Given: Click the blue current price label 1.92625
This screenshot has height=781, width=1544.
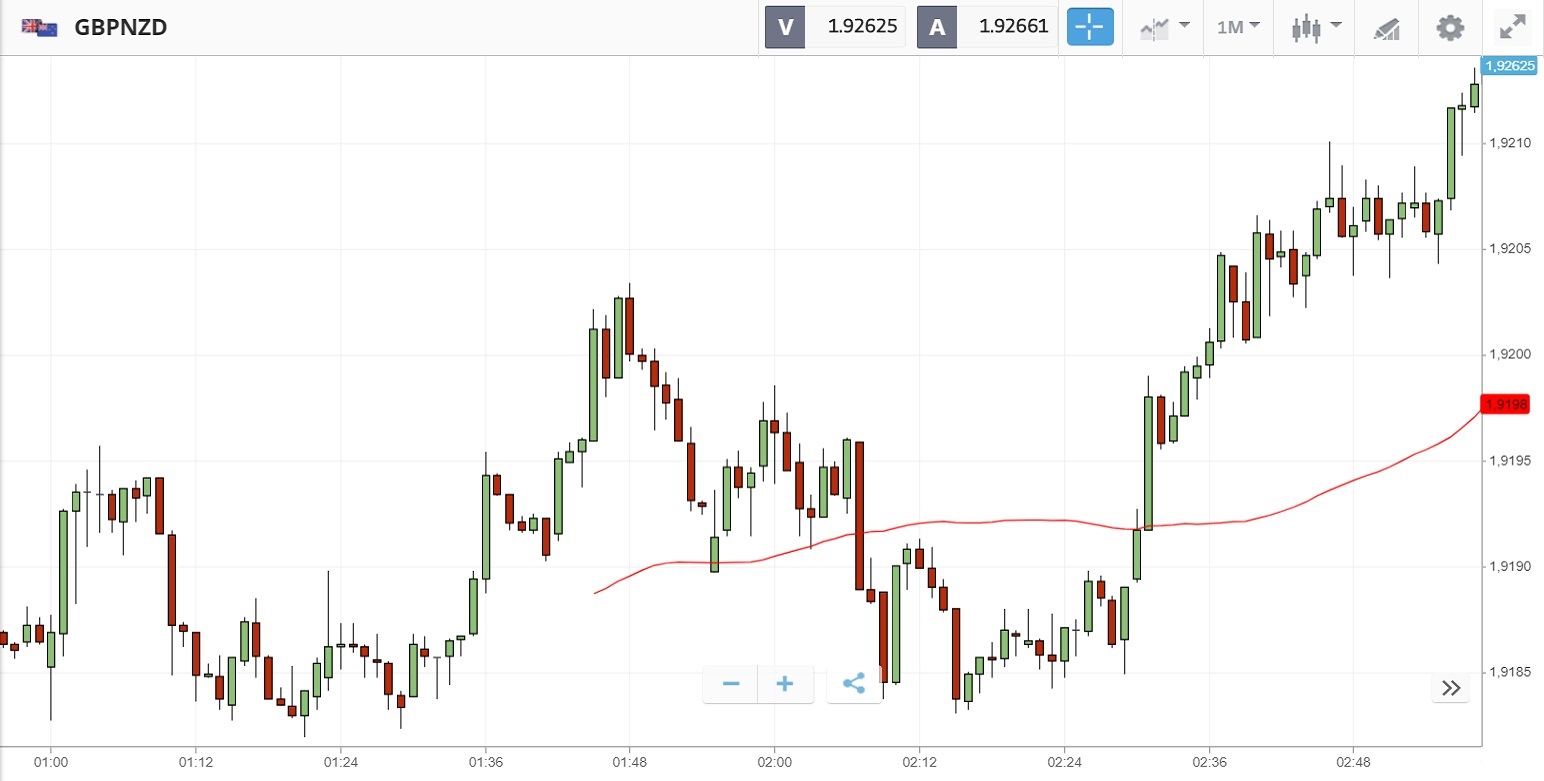Looking at the screenshot, I should point(1510,66).
